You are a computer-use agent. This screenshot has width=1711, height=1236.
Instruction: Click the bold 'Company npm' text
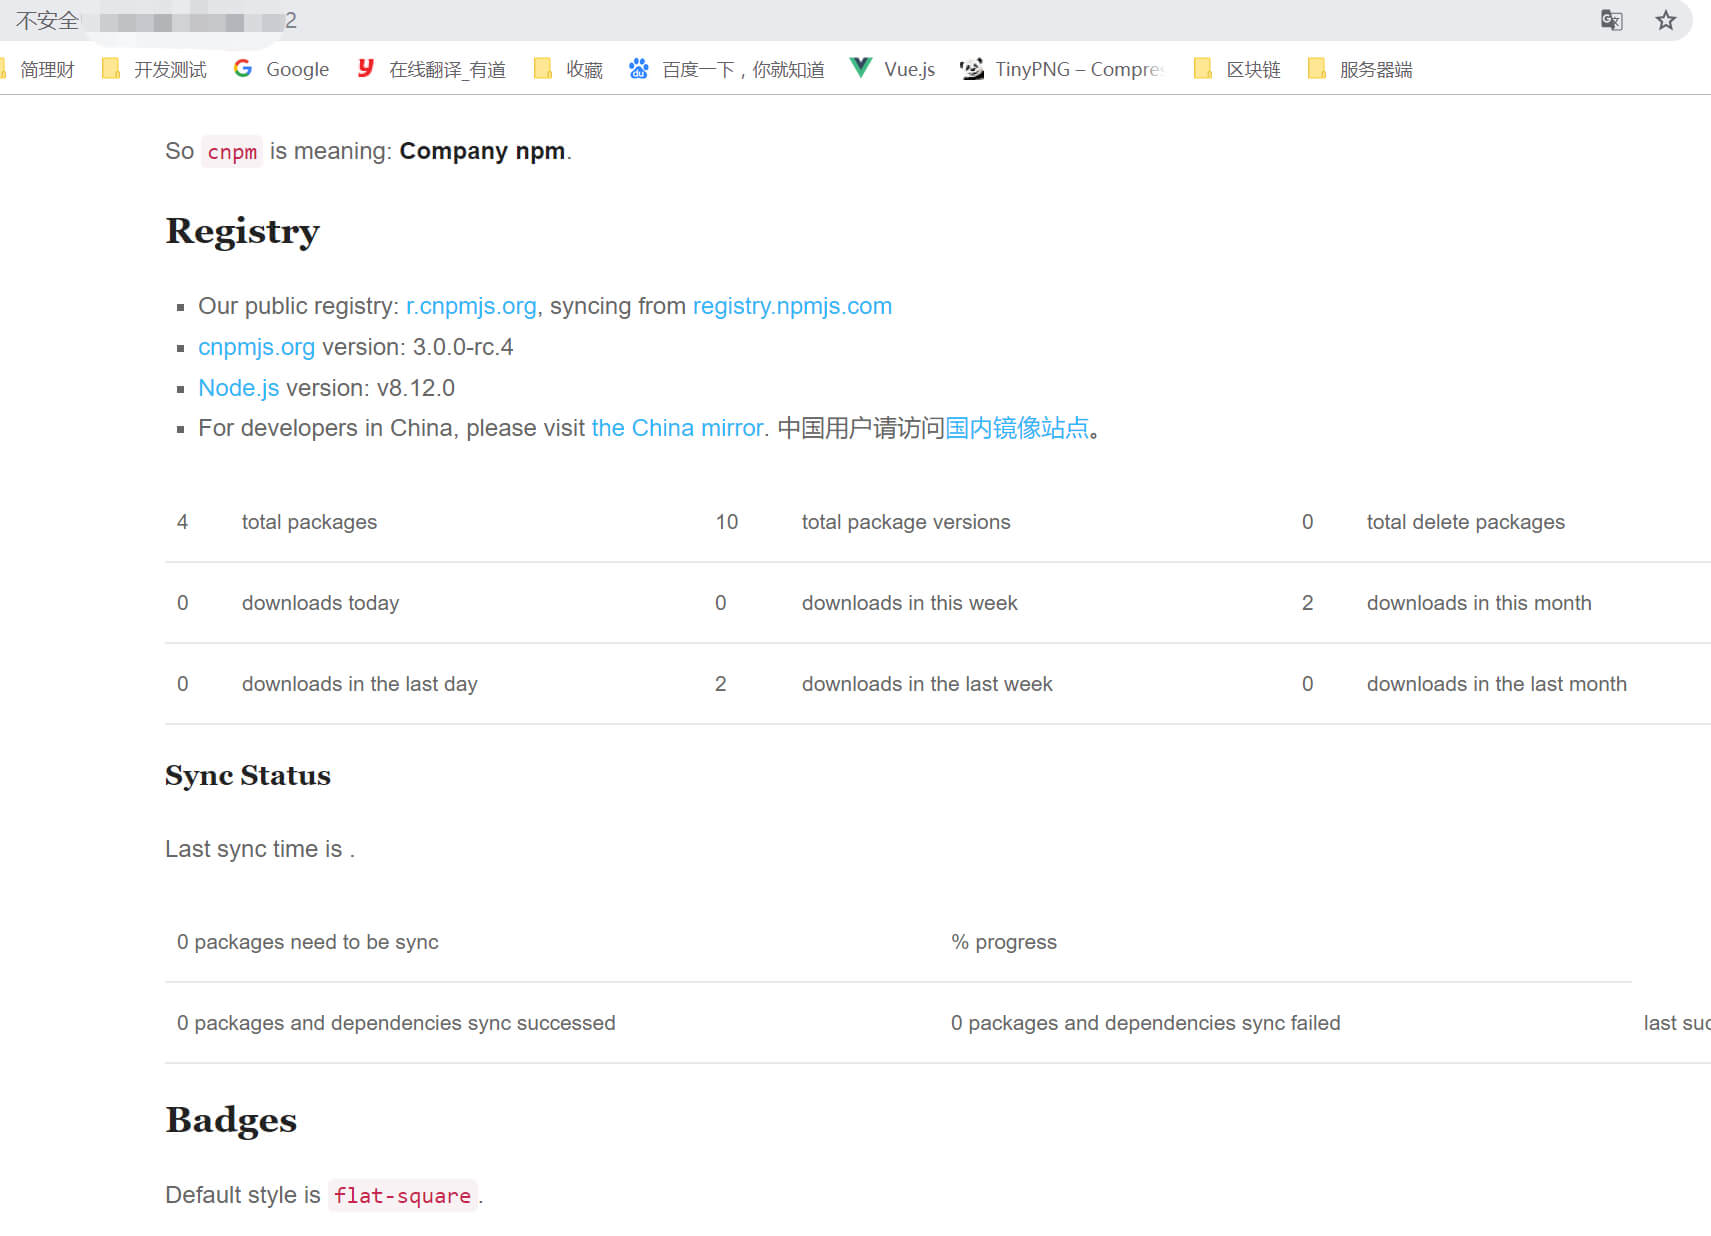(x=482, y=151)
